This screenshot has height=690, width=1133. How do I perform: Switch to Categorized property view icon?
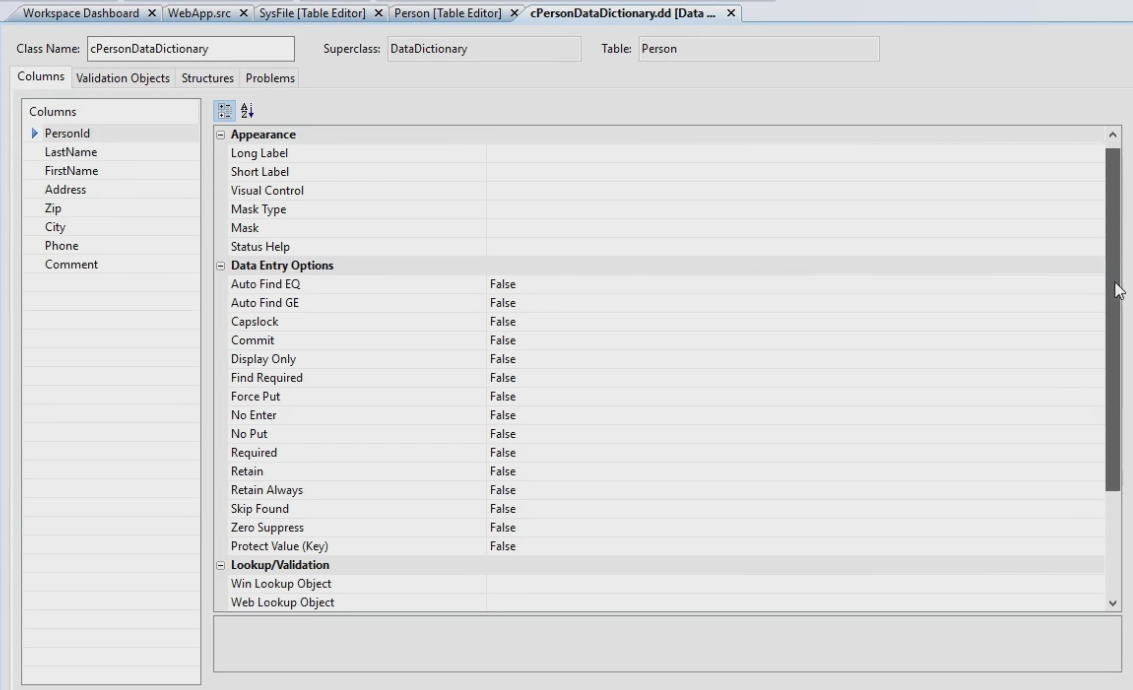click(x=224, y=111)
